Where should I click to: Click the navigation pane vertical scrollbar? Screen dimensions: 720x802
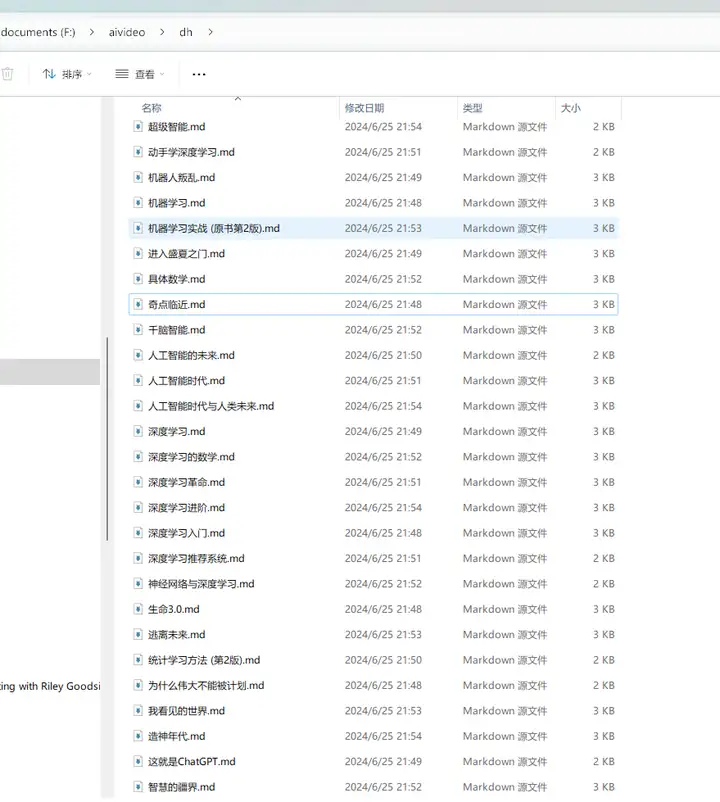107,438
